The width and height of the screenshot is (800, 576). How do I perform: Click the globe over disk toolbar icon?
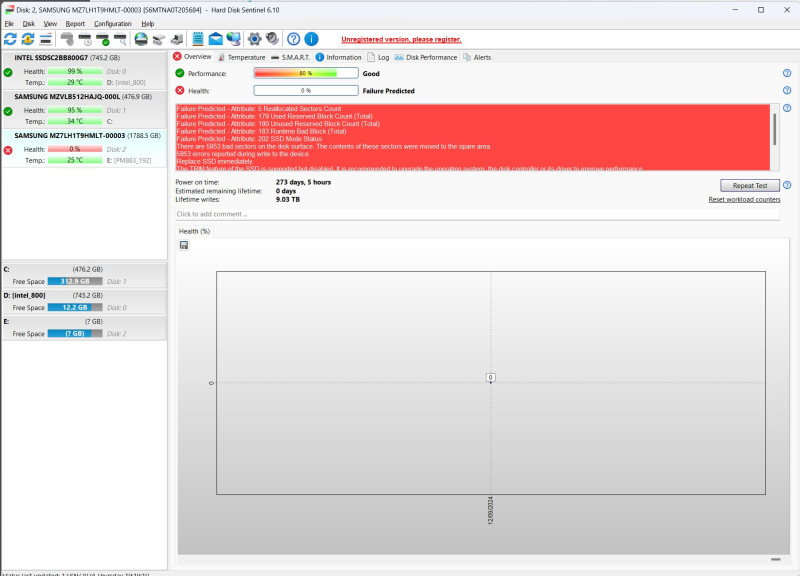pos(141,39)
